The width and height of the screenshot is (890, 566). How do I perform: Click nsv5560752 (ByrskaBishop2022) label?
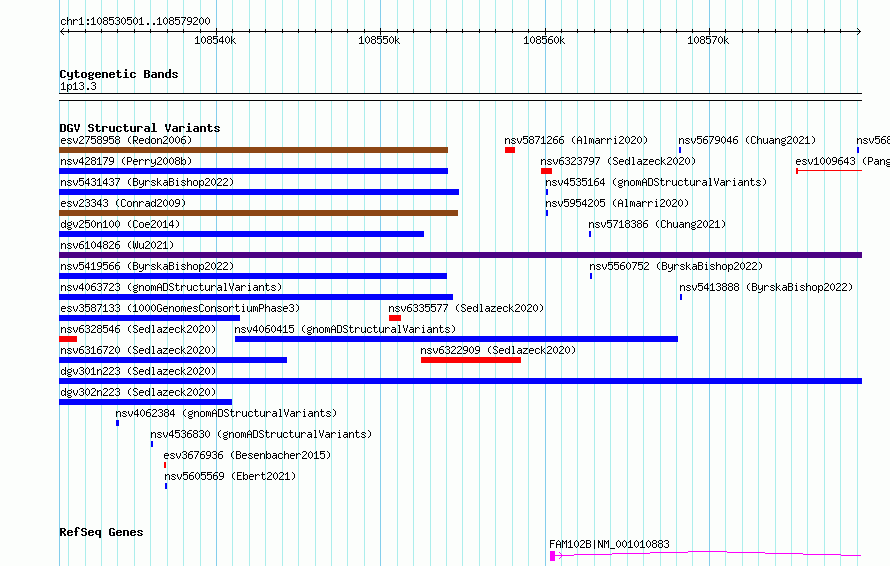(x=676, y=266)
